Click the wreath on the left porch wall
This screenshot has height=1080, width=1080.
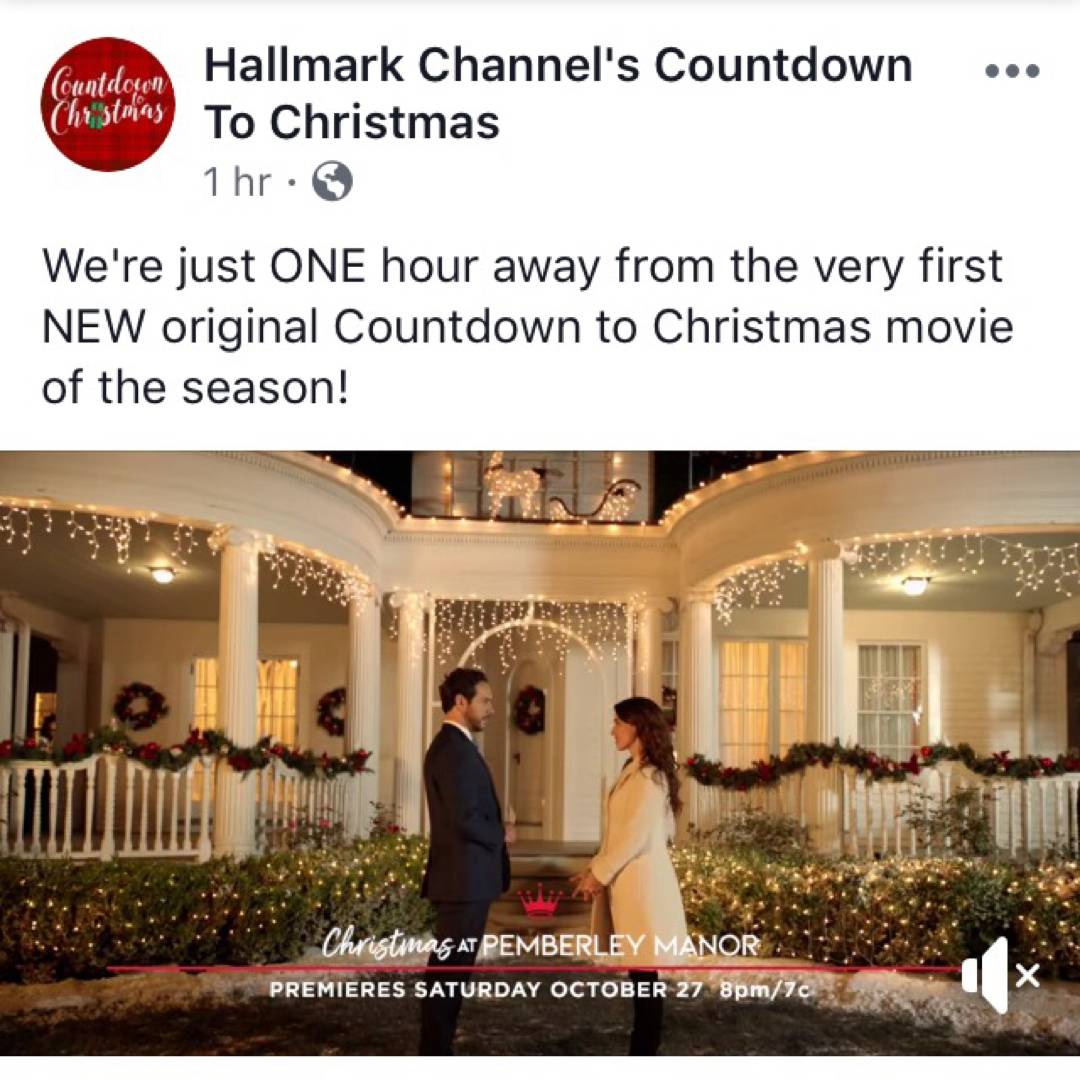click(x=140, y=705)
